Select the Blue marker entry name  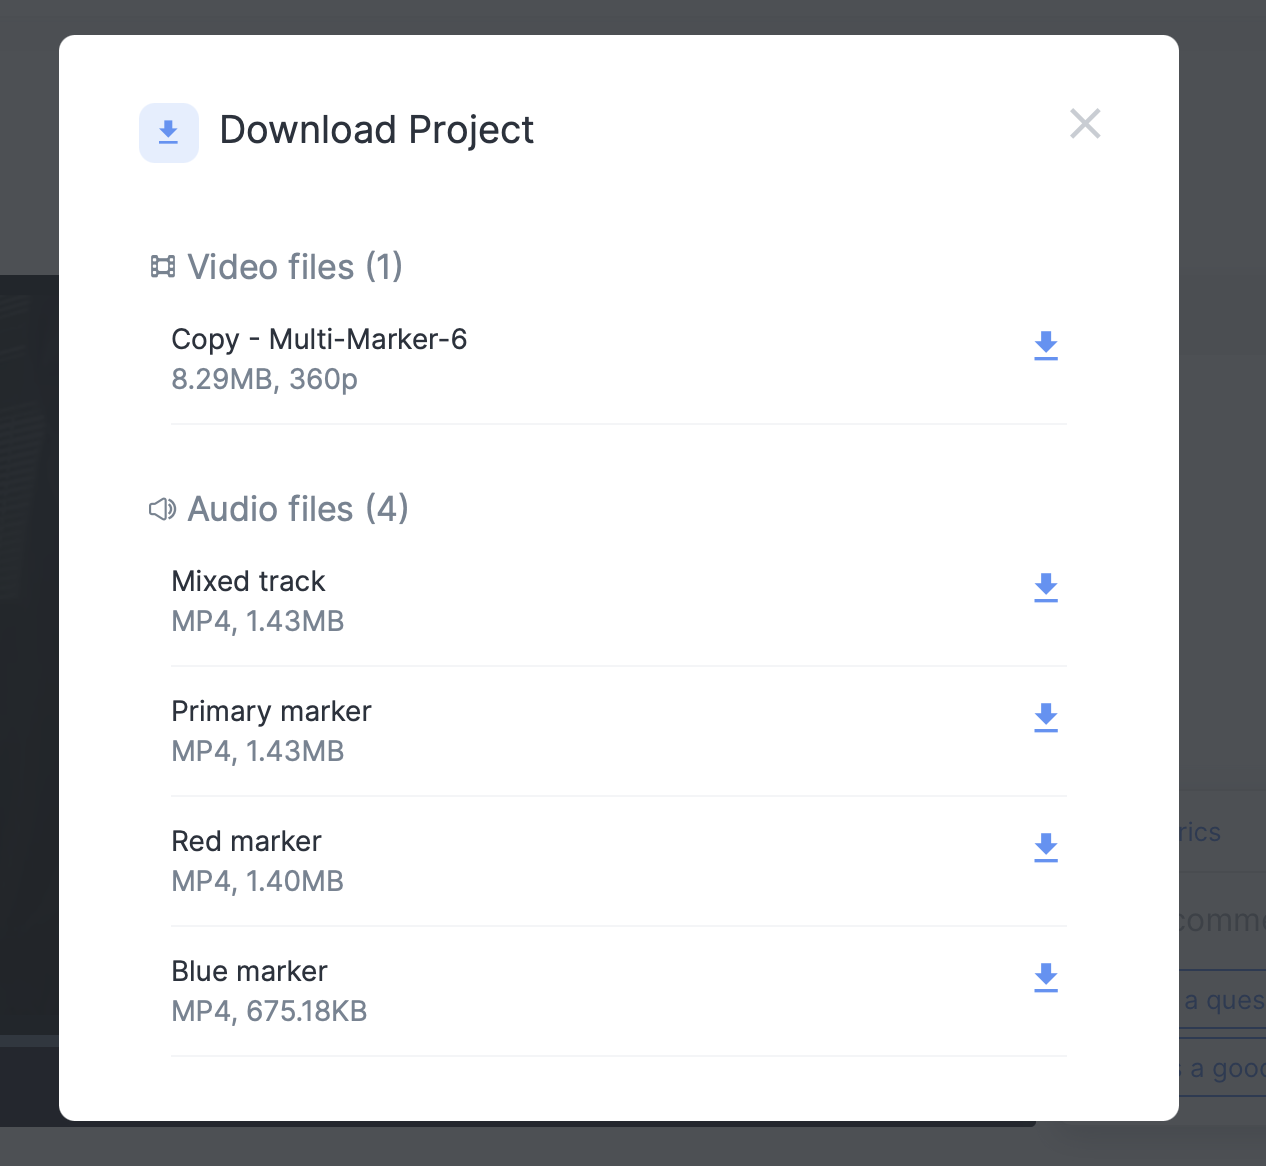[x=249, y=971]
